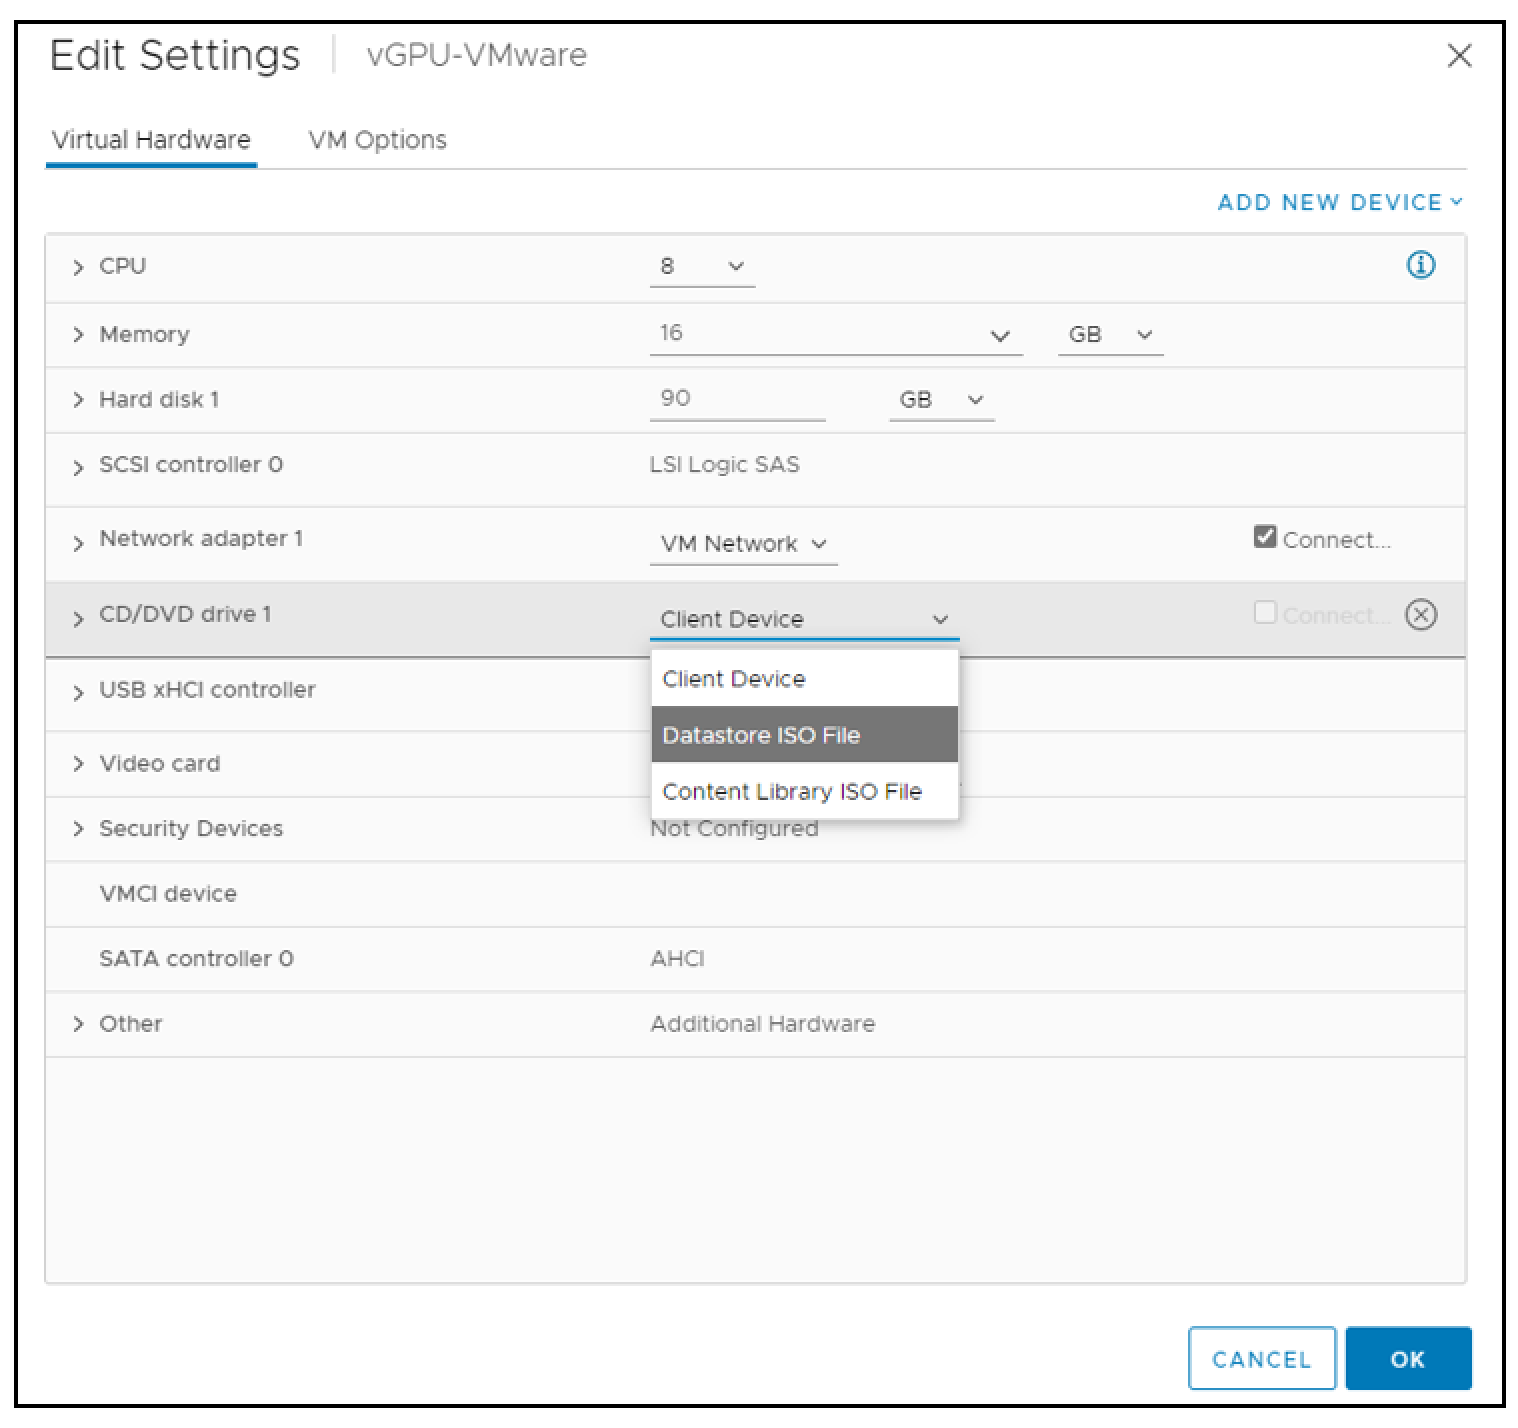Click the OK button
Viewport: 1518px width, 1428px height.
pyautogui.click(x=1408, y=1358)
